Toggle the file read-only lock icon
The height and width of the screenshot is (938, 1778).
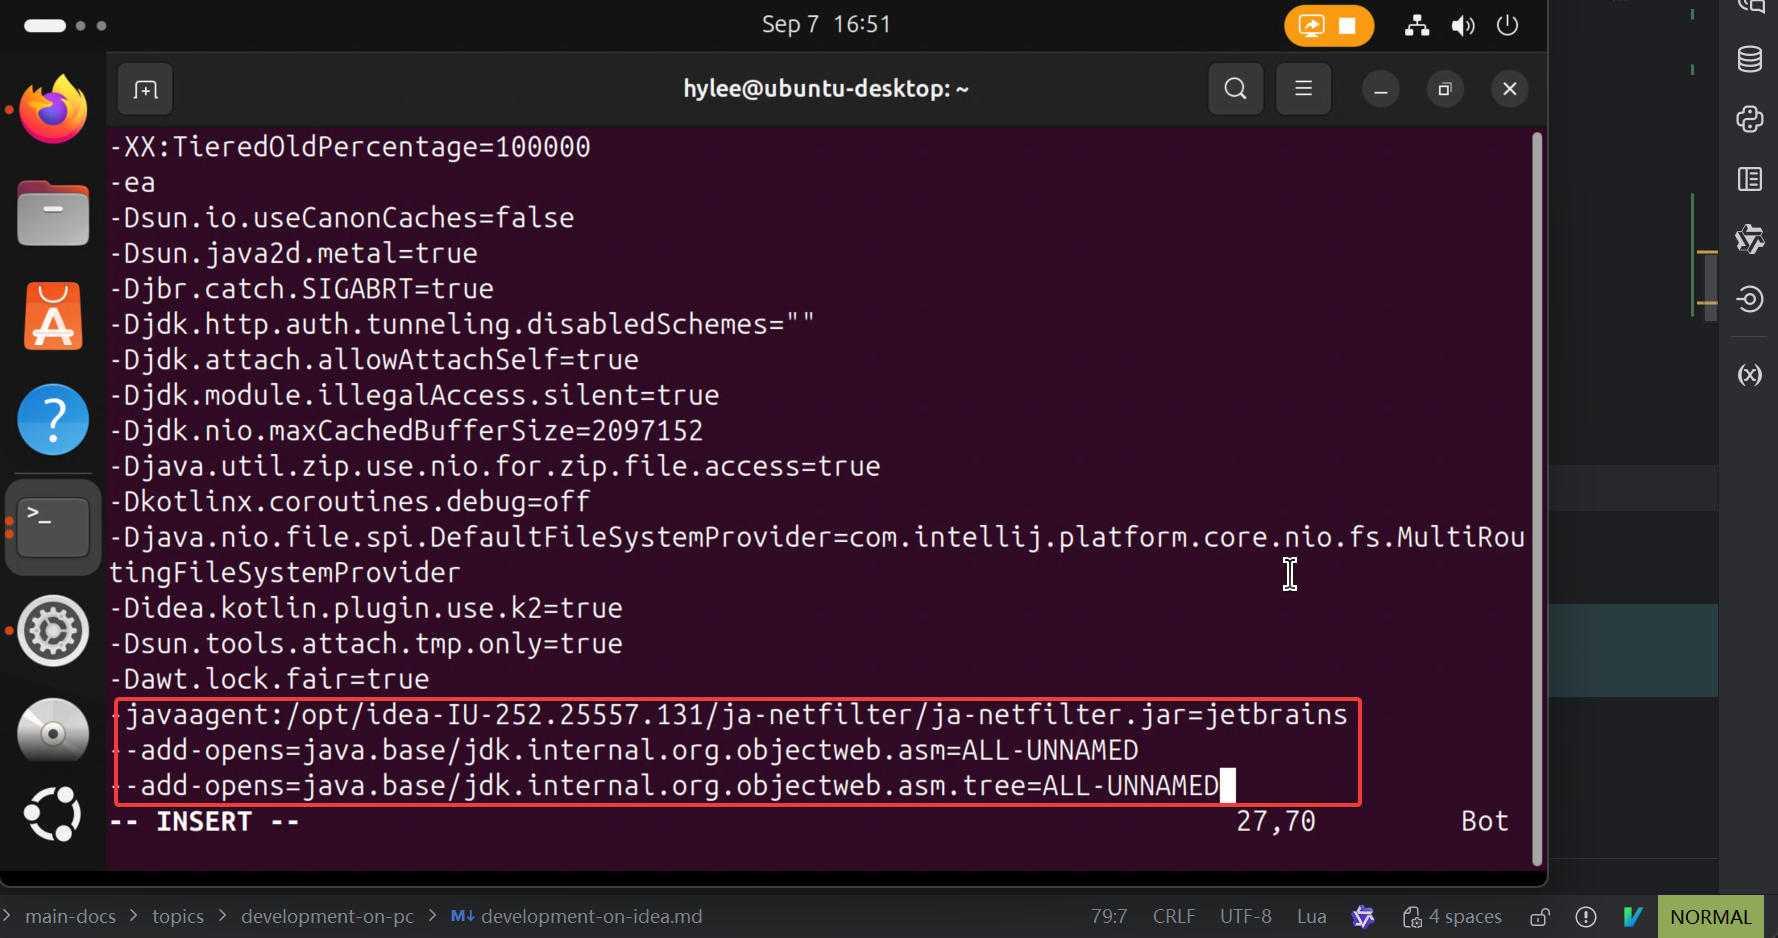click(1540, 917)
